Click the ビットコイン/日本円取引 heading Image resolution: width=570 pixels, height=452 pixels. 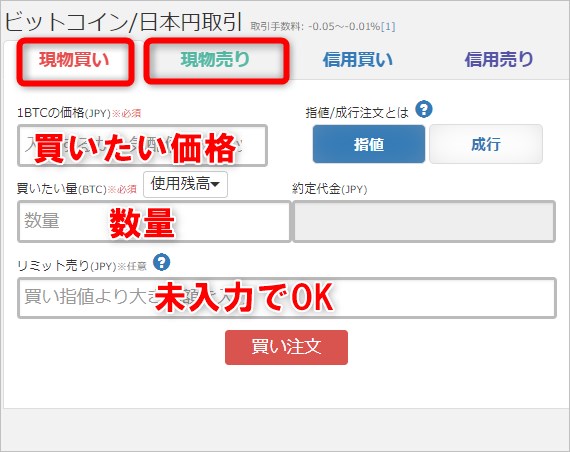tap(123, 22)
